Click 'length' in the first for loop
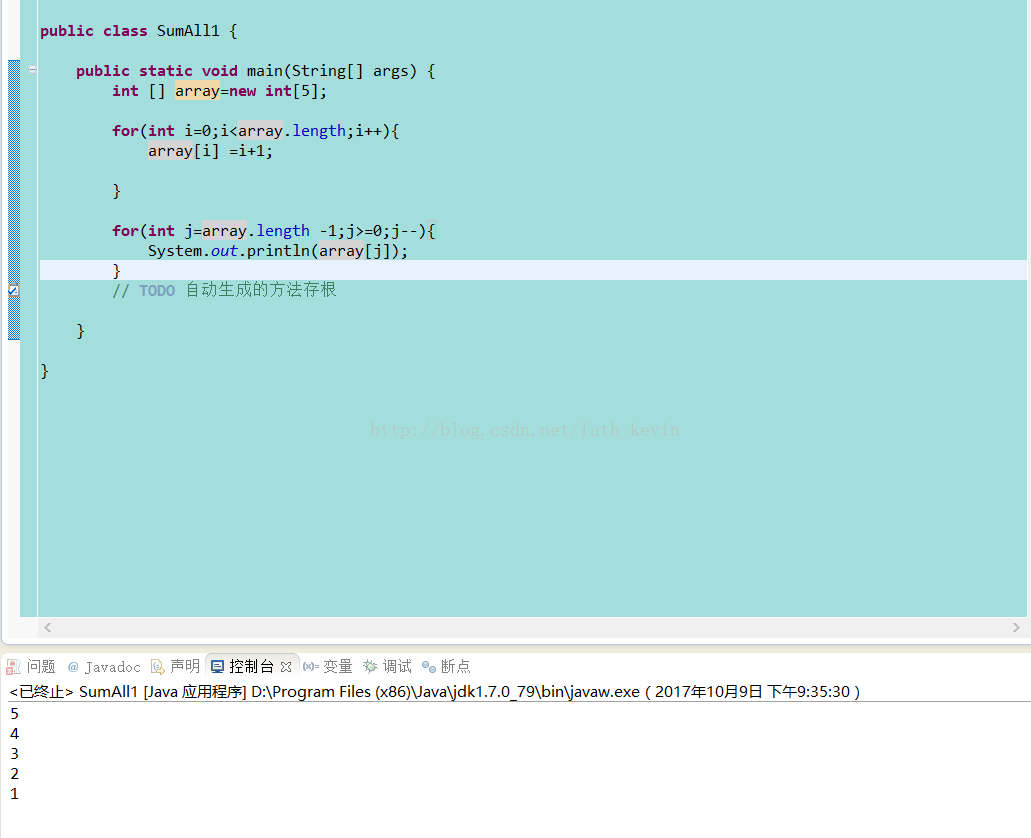 pos(319,131)
